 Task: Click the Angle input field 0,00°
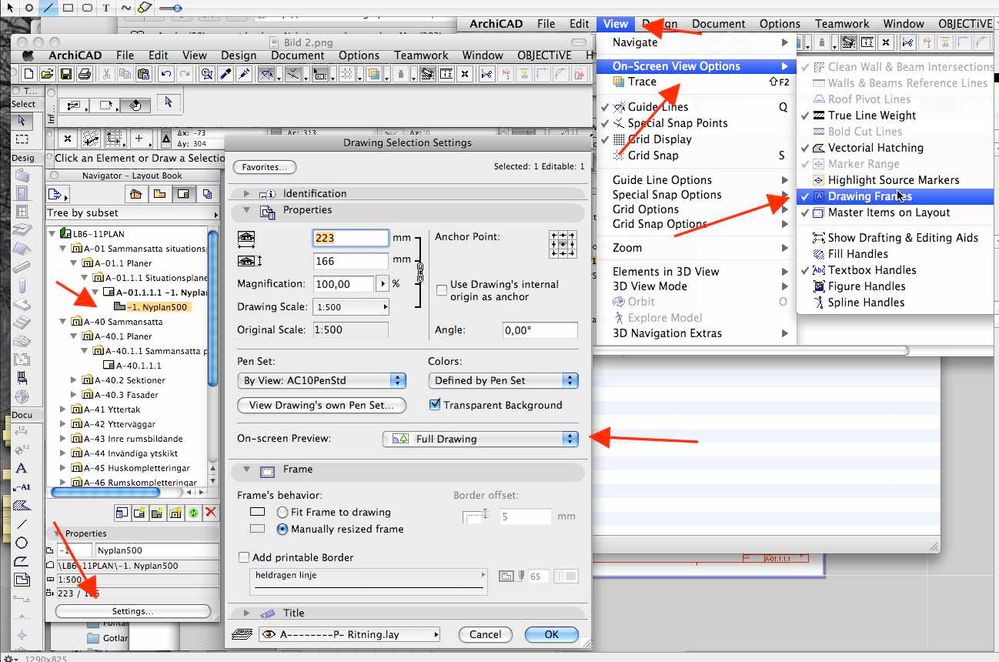coord(540,330)
